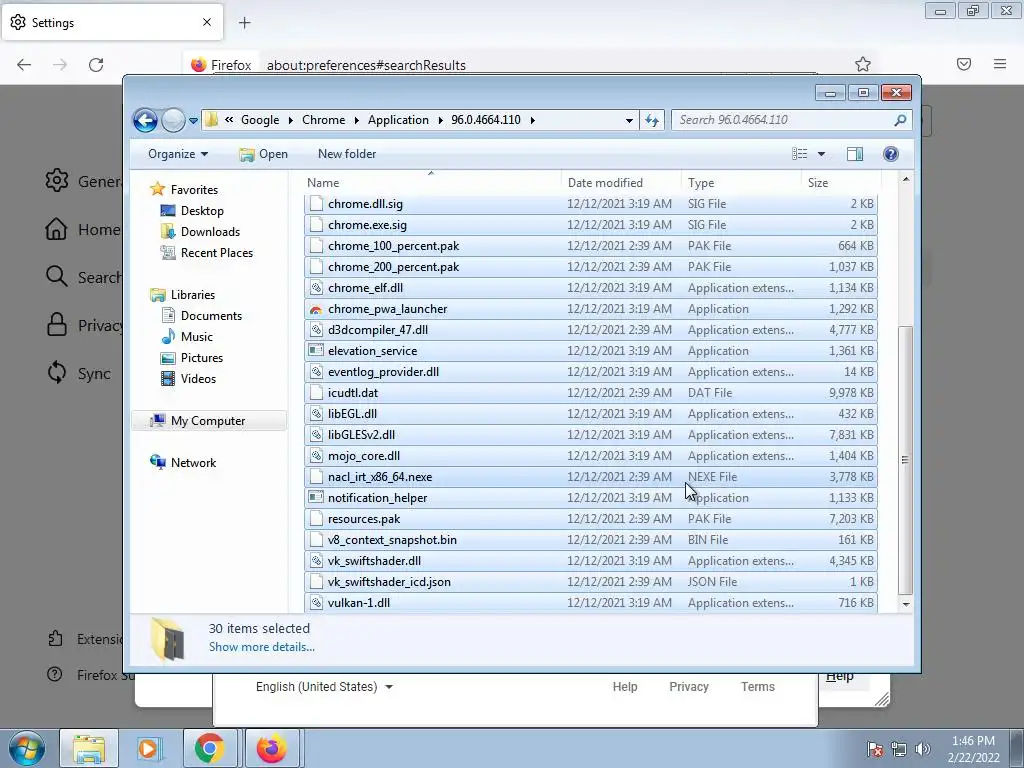
Task: Open the Pictures library
Action: 201,358
